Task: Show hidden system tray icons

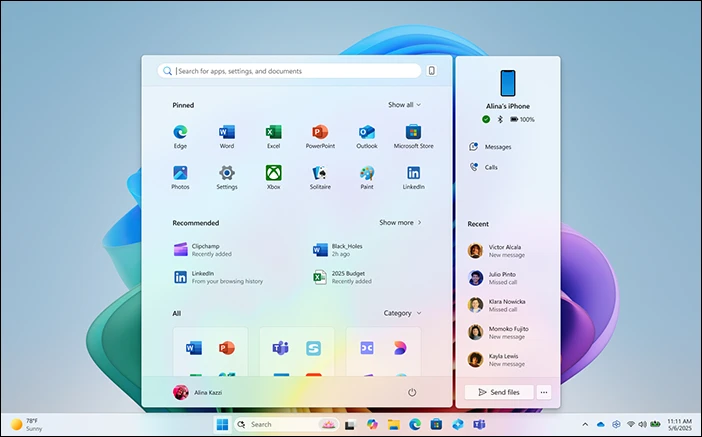Action: point(585,424)
